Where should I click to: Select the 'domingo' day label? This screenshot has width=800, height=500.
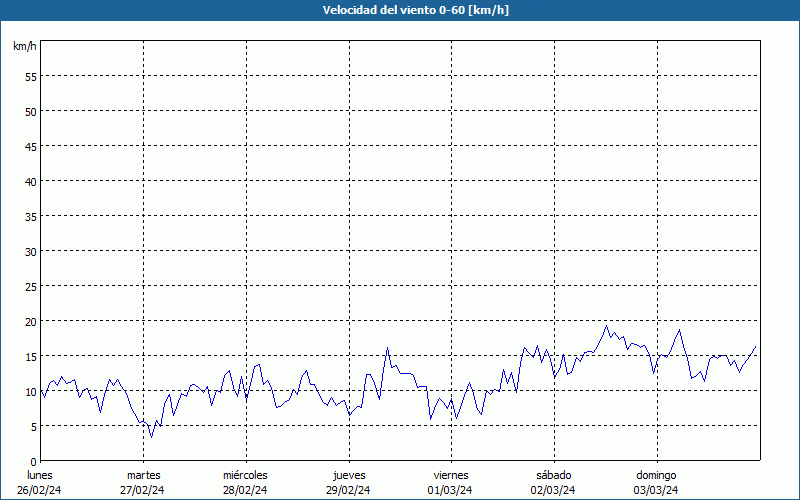pyautogui.click(x=656, y=475)
